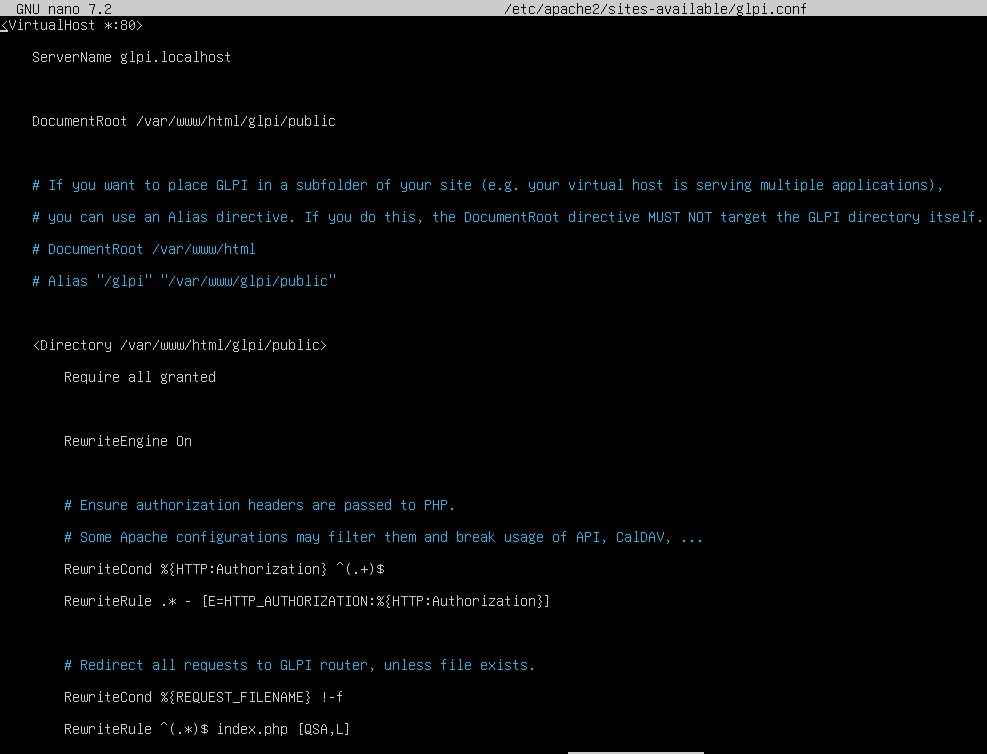Click the RewriteCond %{HTTP:Authorization} line
This screenshot has height=754, width=987.
224,569
